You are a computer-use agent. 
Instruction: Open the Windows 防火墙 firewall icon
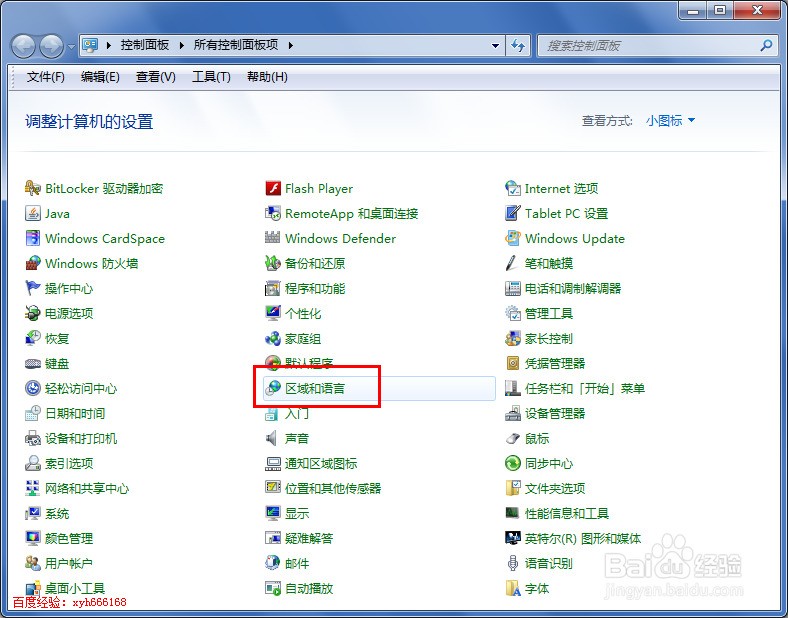pyautogui.click(x=33, y=263)
